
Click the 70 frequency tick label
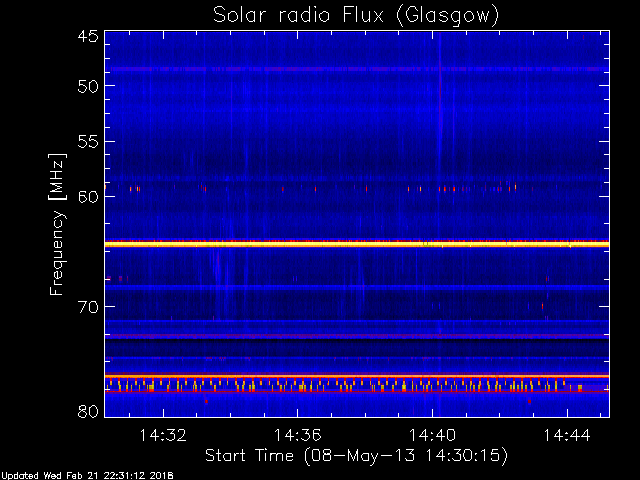(88, 307)
